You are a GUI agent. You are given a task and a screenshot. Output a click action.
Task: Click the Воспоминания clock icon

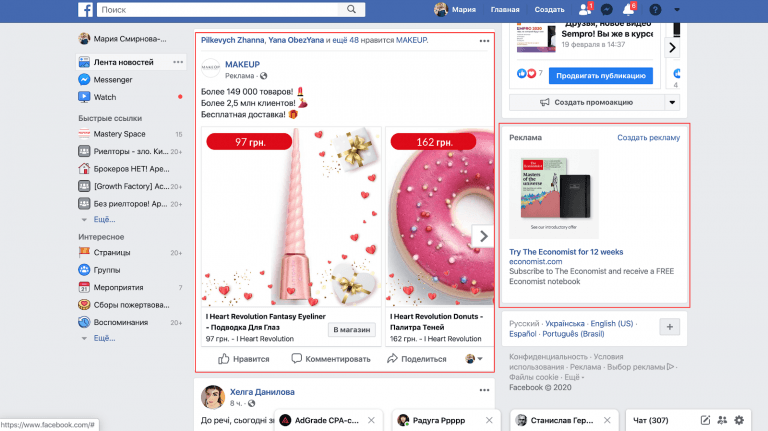coord(84,322)
